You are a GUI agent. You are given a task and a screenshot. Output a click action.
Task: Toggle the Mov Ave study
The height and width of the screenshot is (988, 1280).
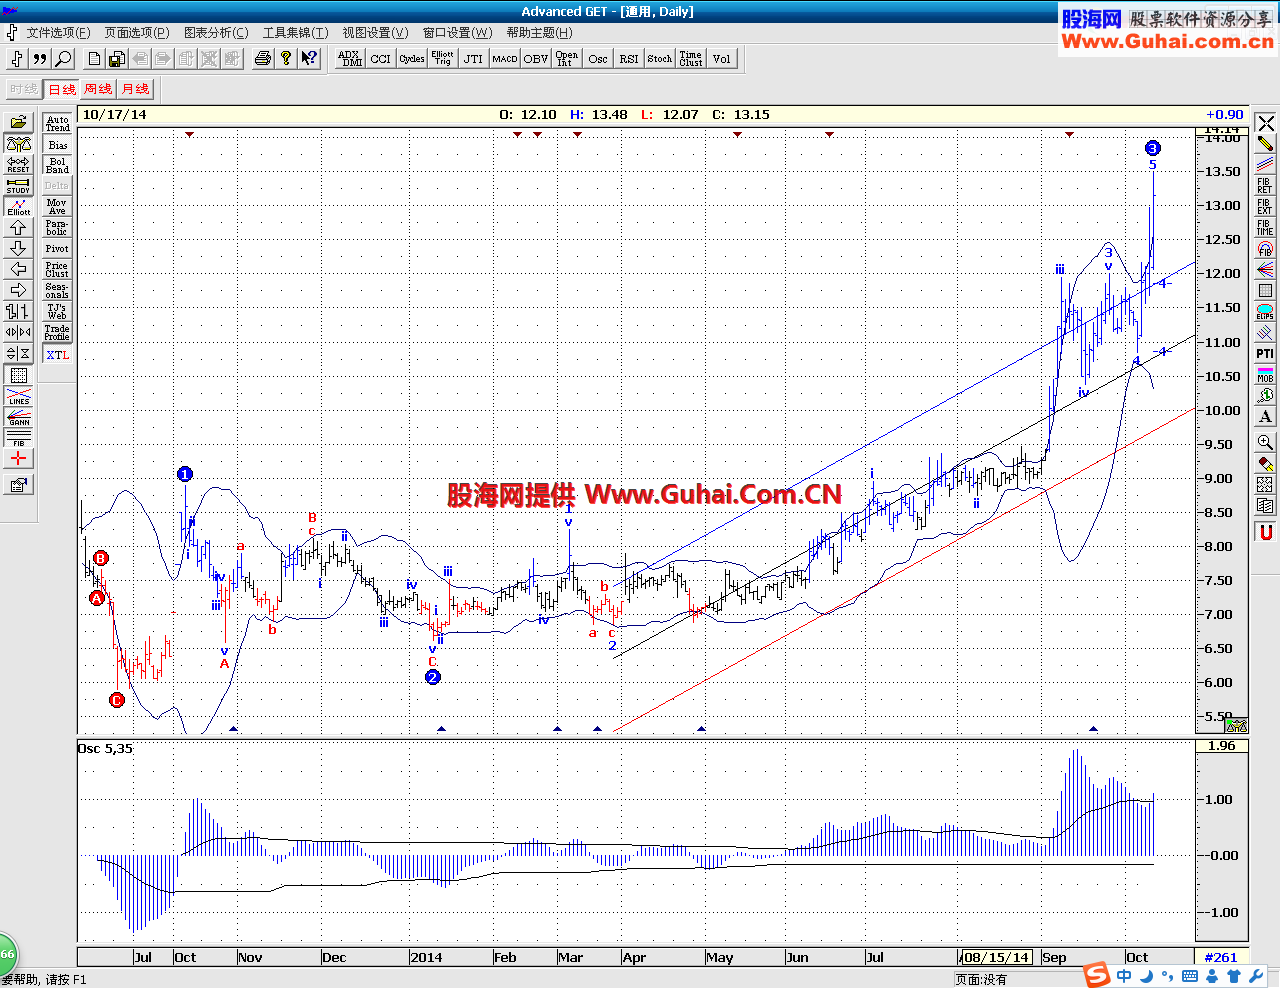[x=57, y=207]
